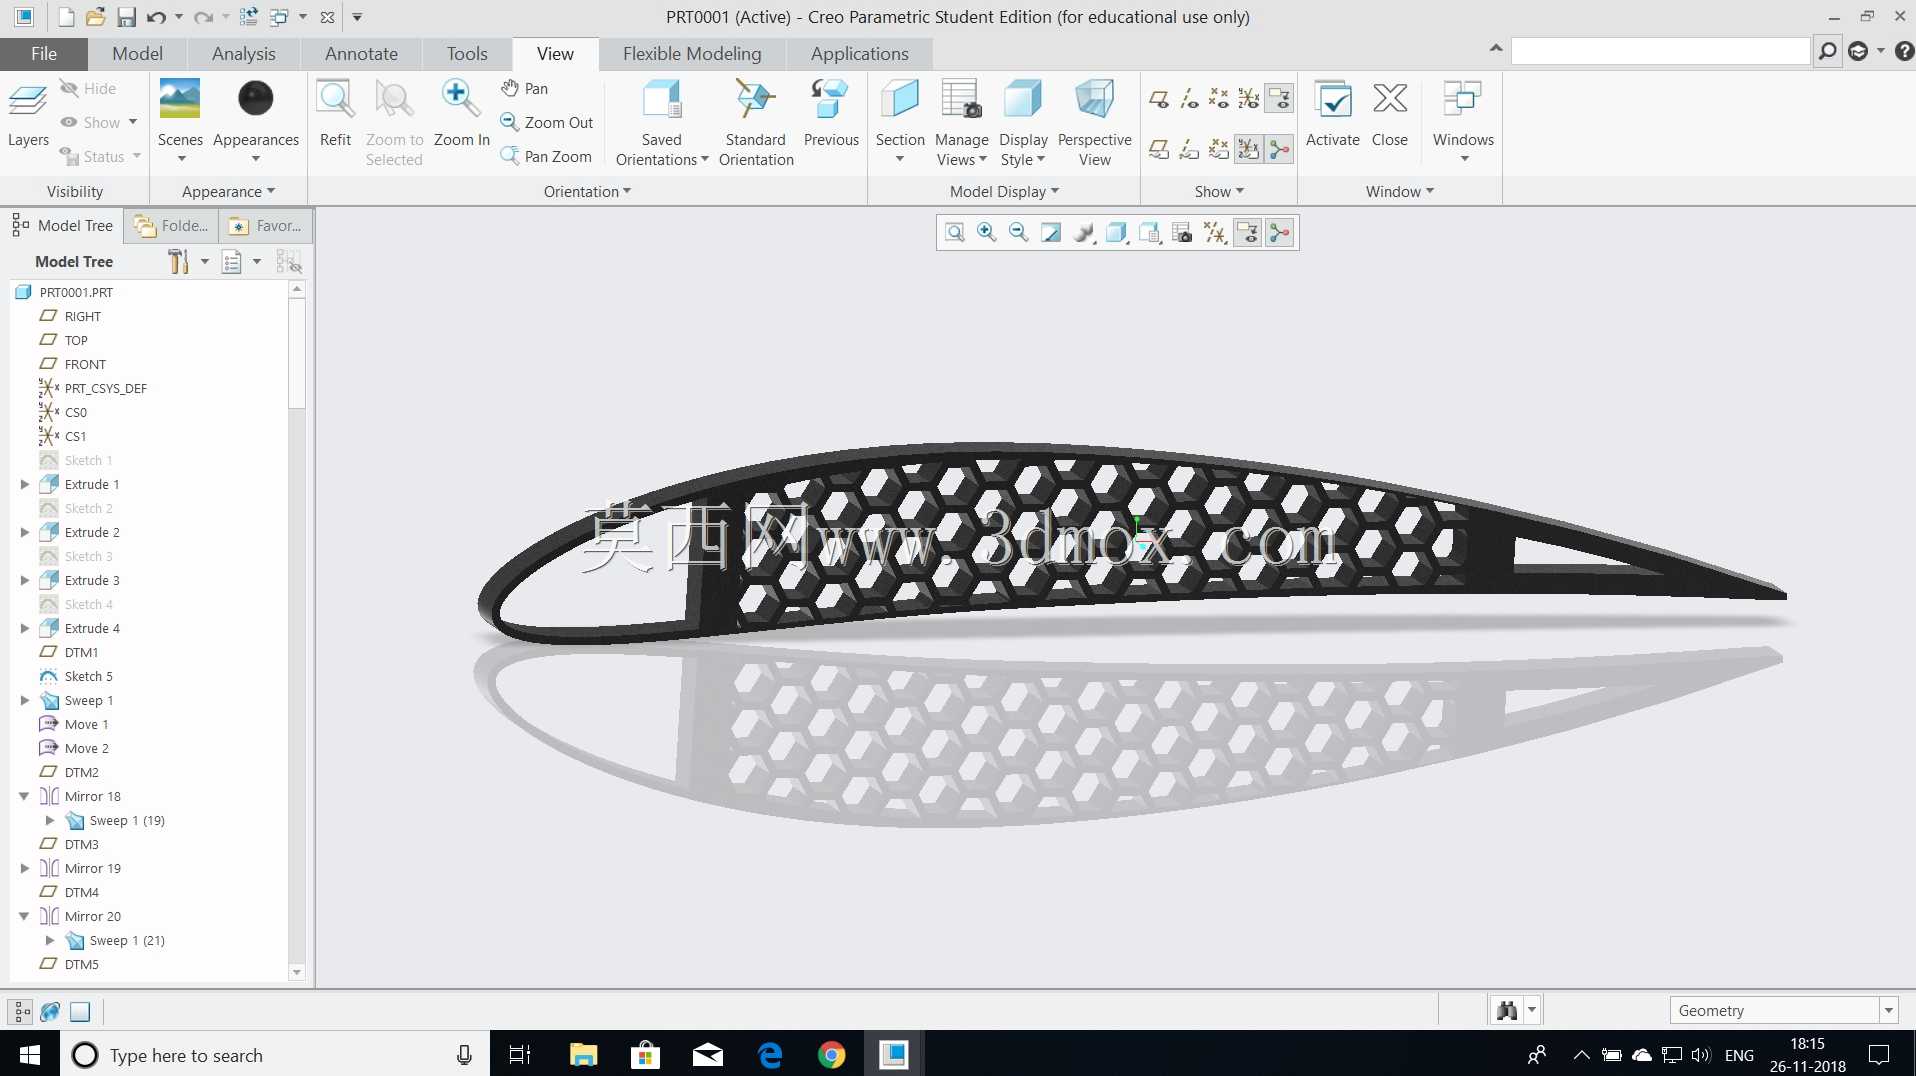Click the Perspective View button

click(1094, 123)
